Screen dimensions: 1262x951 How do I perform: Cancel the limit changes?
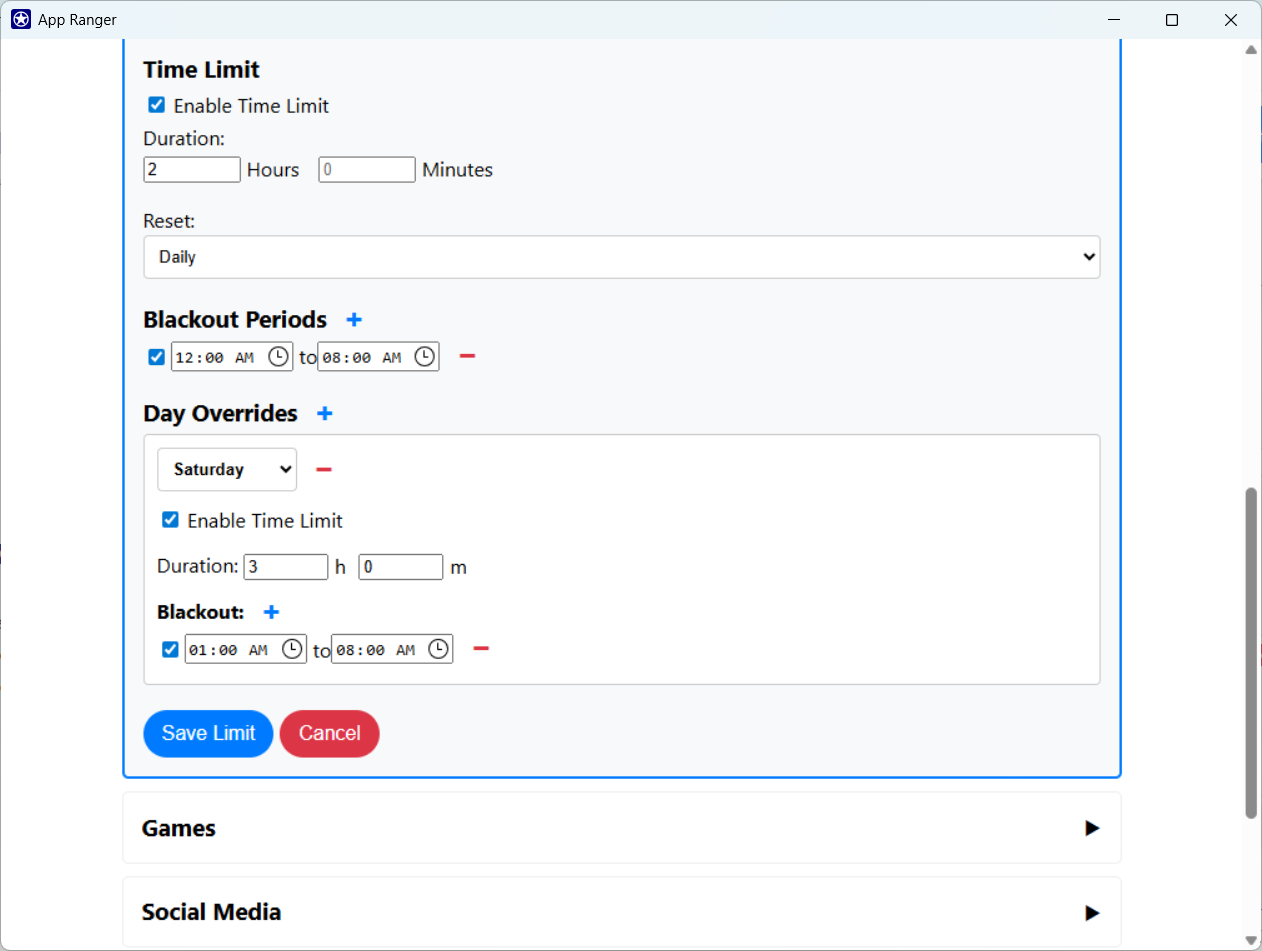[x=329, y=733]
